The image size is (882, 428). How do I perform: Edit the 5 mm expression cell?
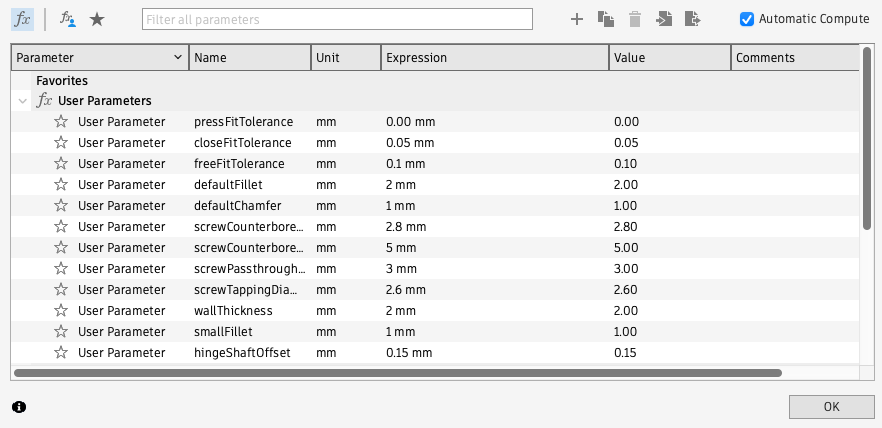(x=495, y=247)
